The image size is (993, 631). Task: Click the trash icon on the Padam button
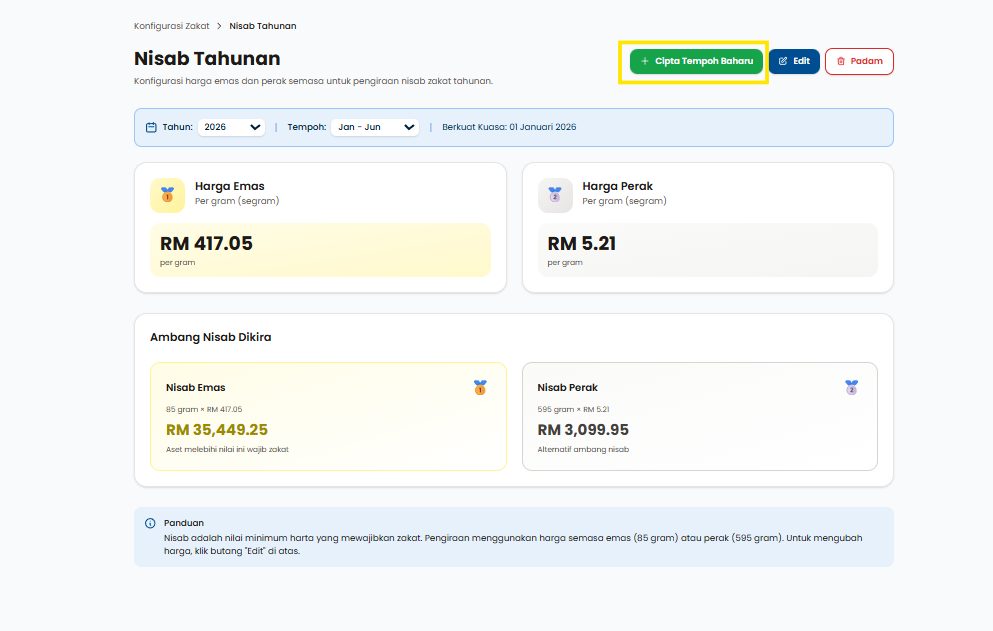click(841, 61)
